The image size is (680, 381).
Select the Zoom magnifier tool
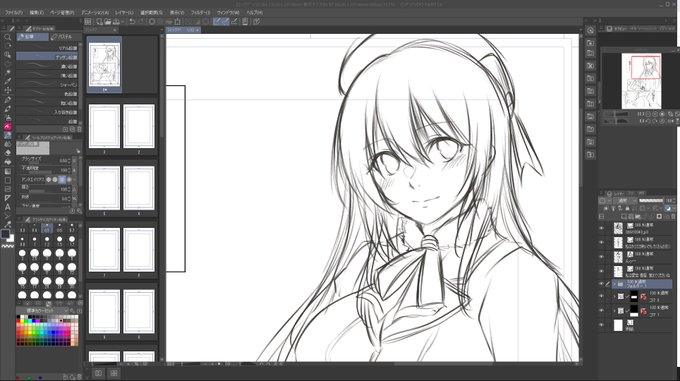click(7, 37)
